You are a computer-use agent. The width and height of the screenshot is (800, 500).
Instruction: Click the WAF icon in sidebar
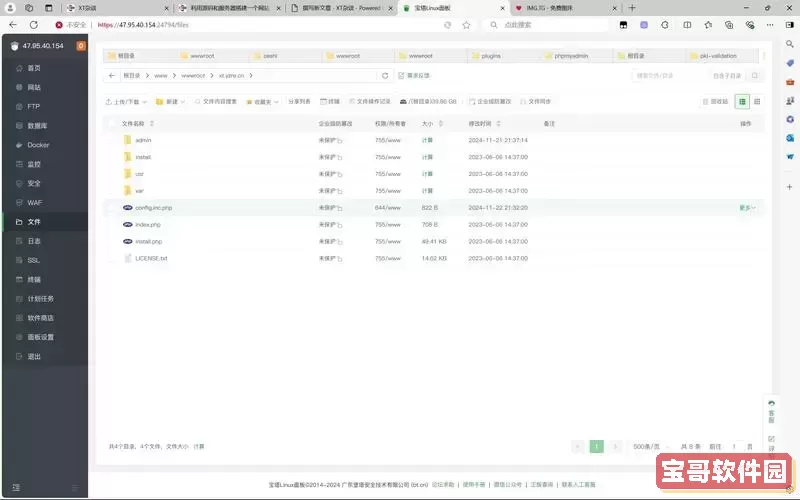(19, 203)
